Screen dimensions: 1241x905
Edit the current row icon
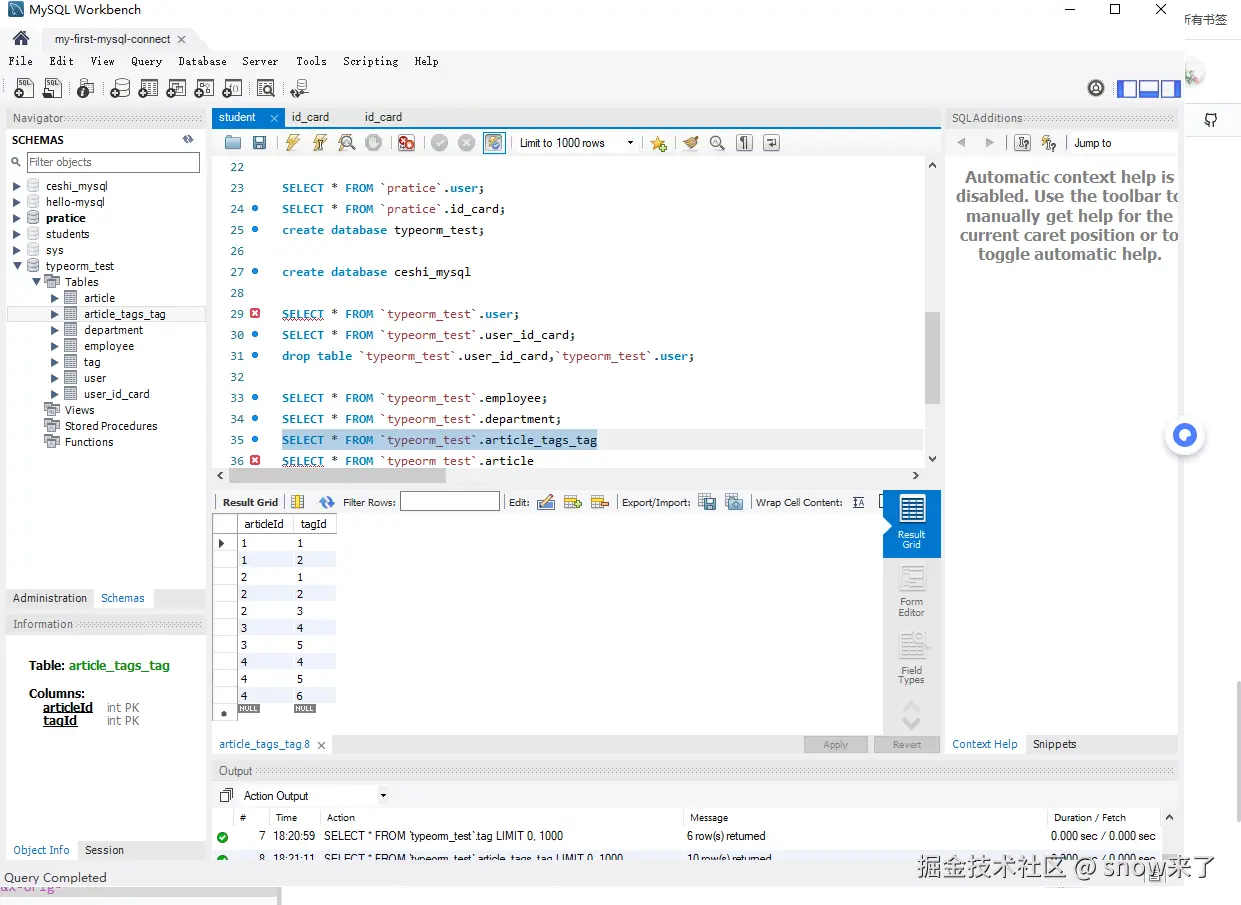(x=546, y=502)
